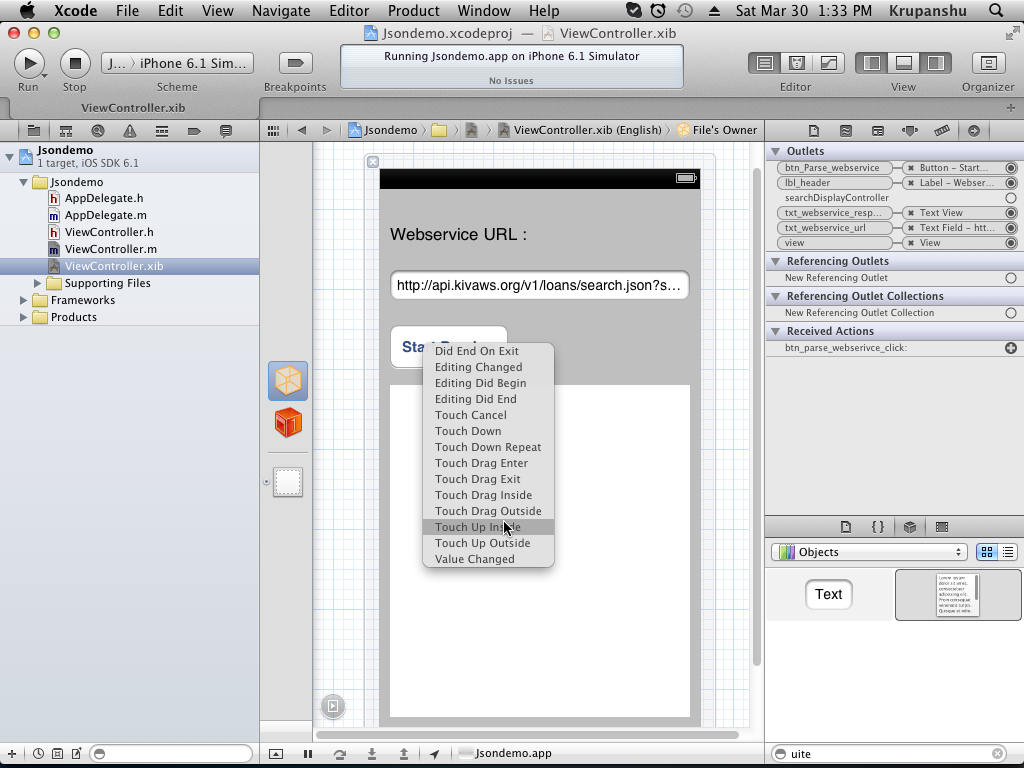Stop the running app
1024x768 pixels.
(x=74, y=63)
